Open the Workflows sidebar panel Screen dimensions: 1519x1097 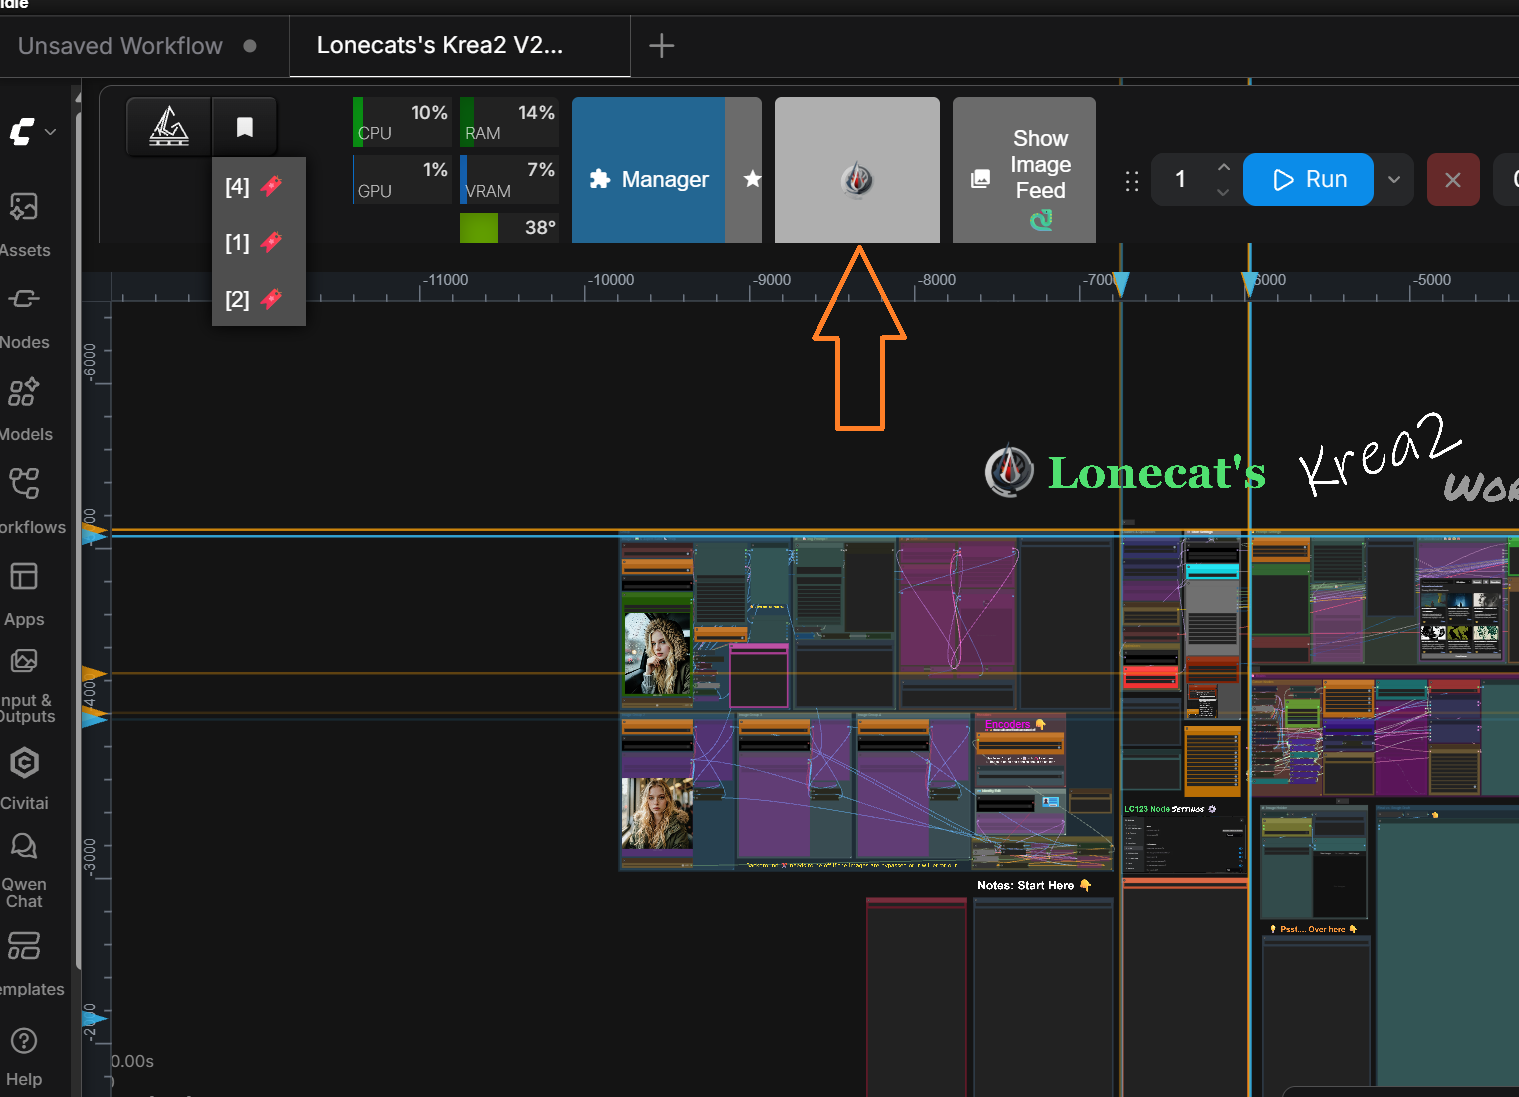click(x=25, y=501)
